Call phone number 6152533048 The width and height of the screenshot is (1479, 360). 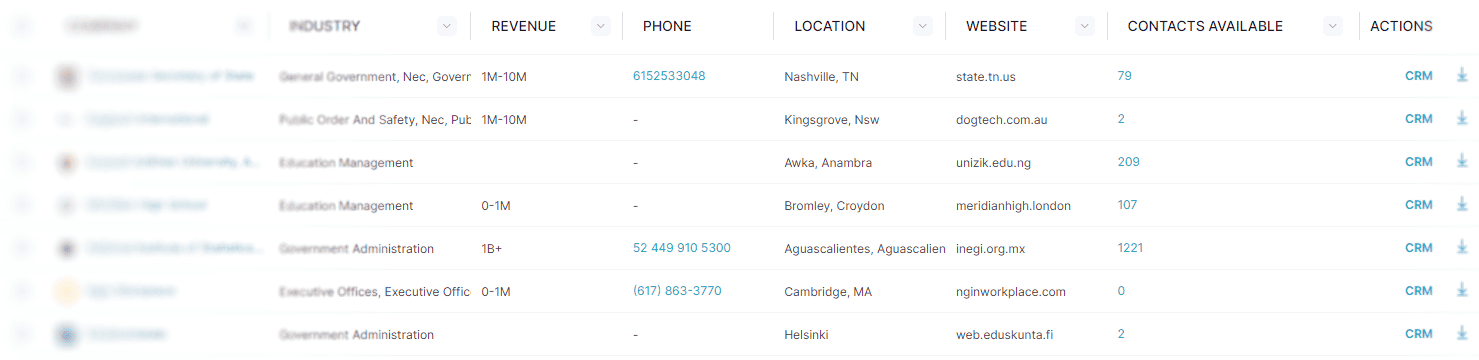tap(669, 76)
